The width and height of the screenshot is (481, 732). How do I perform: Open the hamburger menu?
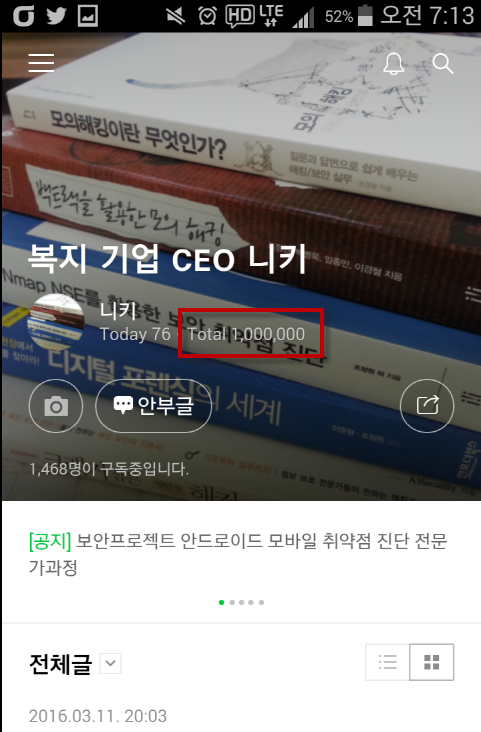click(x=41, y=63)
